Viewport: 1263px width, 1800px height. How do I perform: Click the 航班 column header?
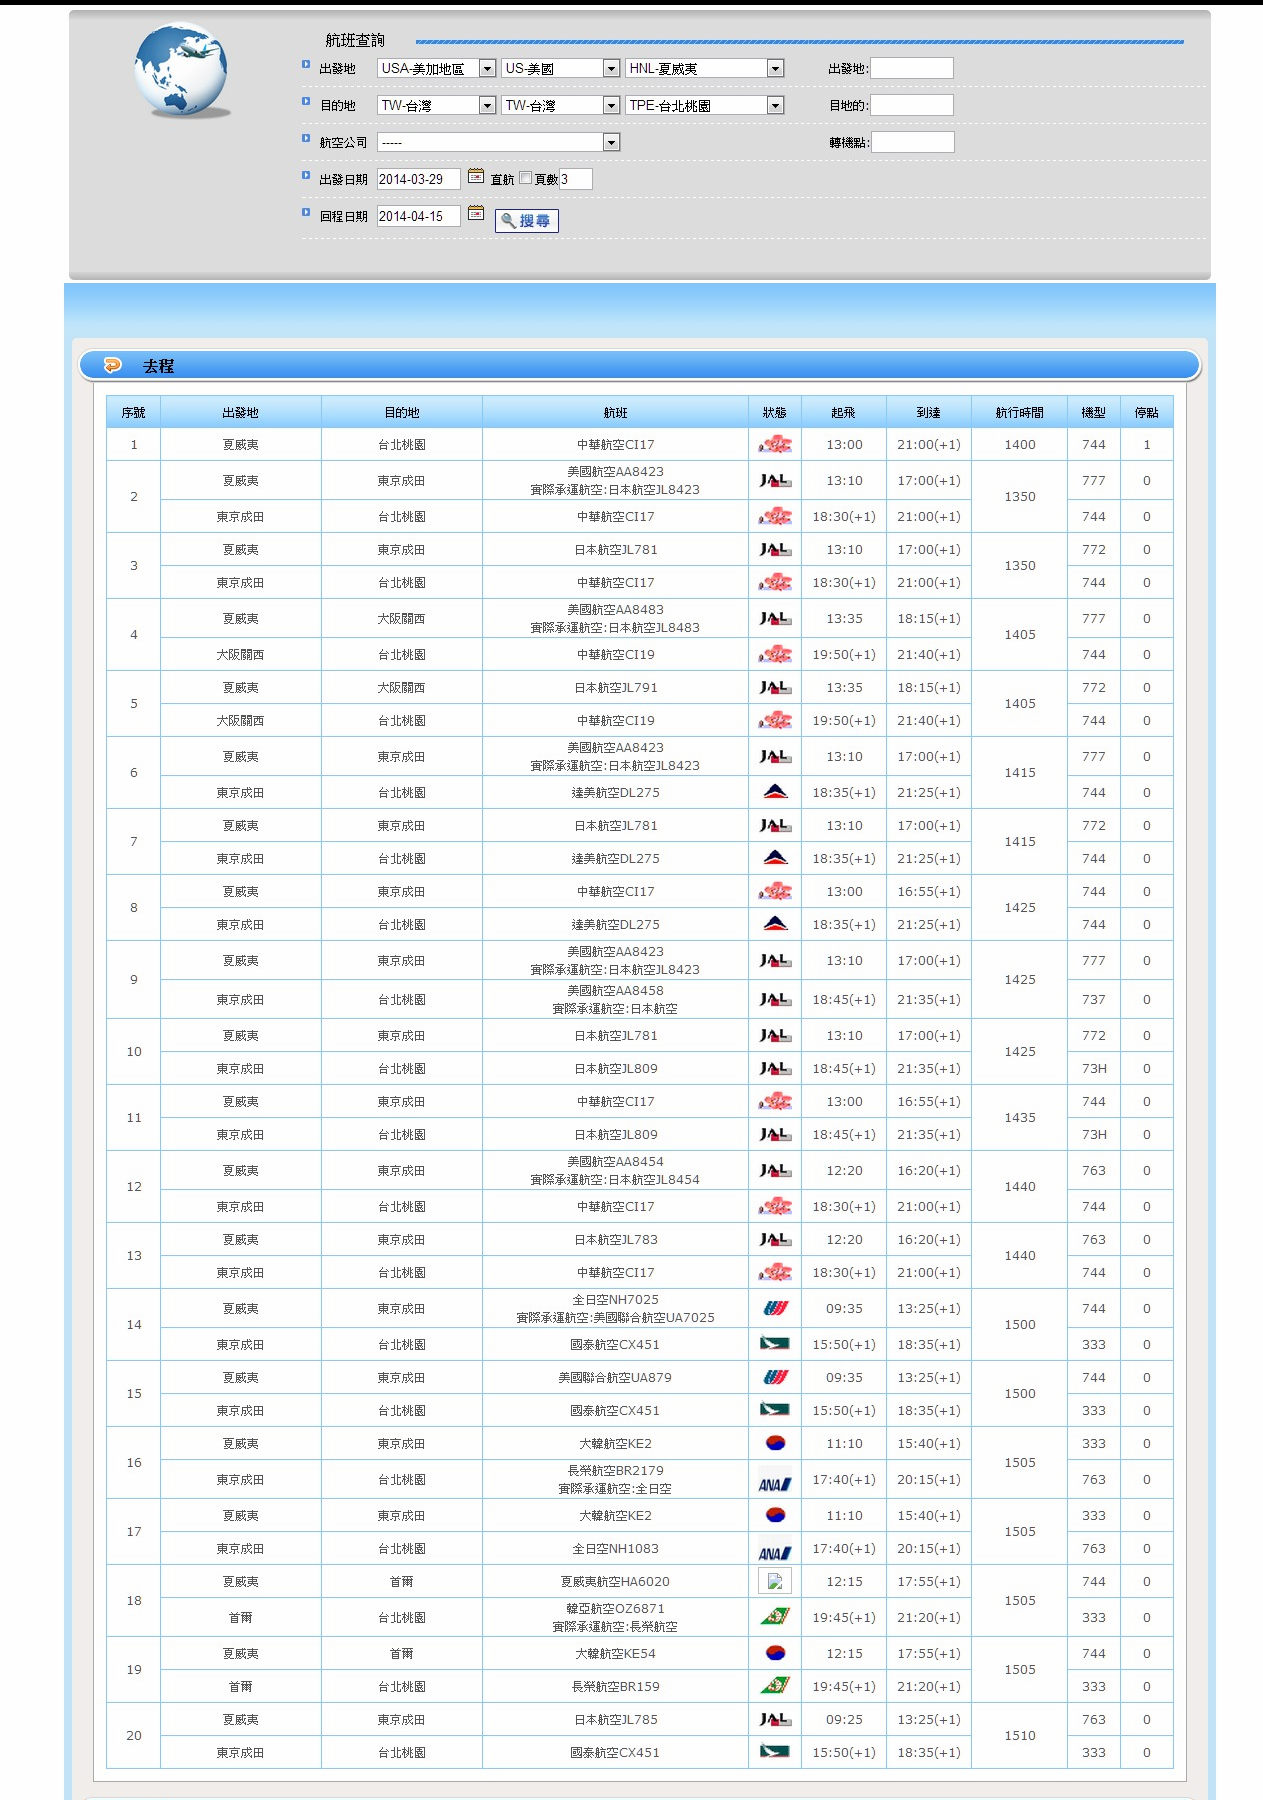tap(616, 412)
